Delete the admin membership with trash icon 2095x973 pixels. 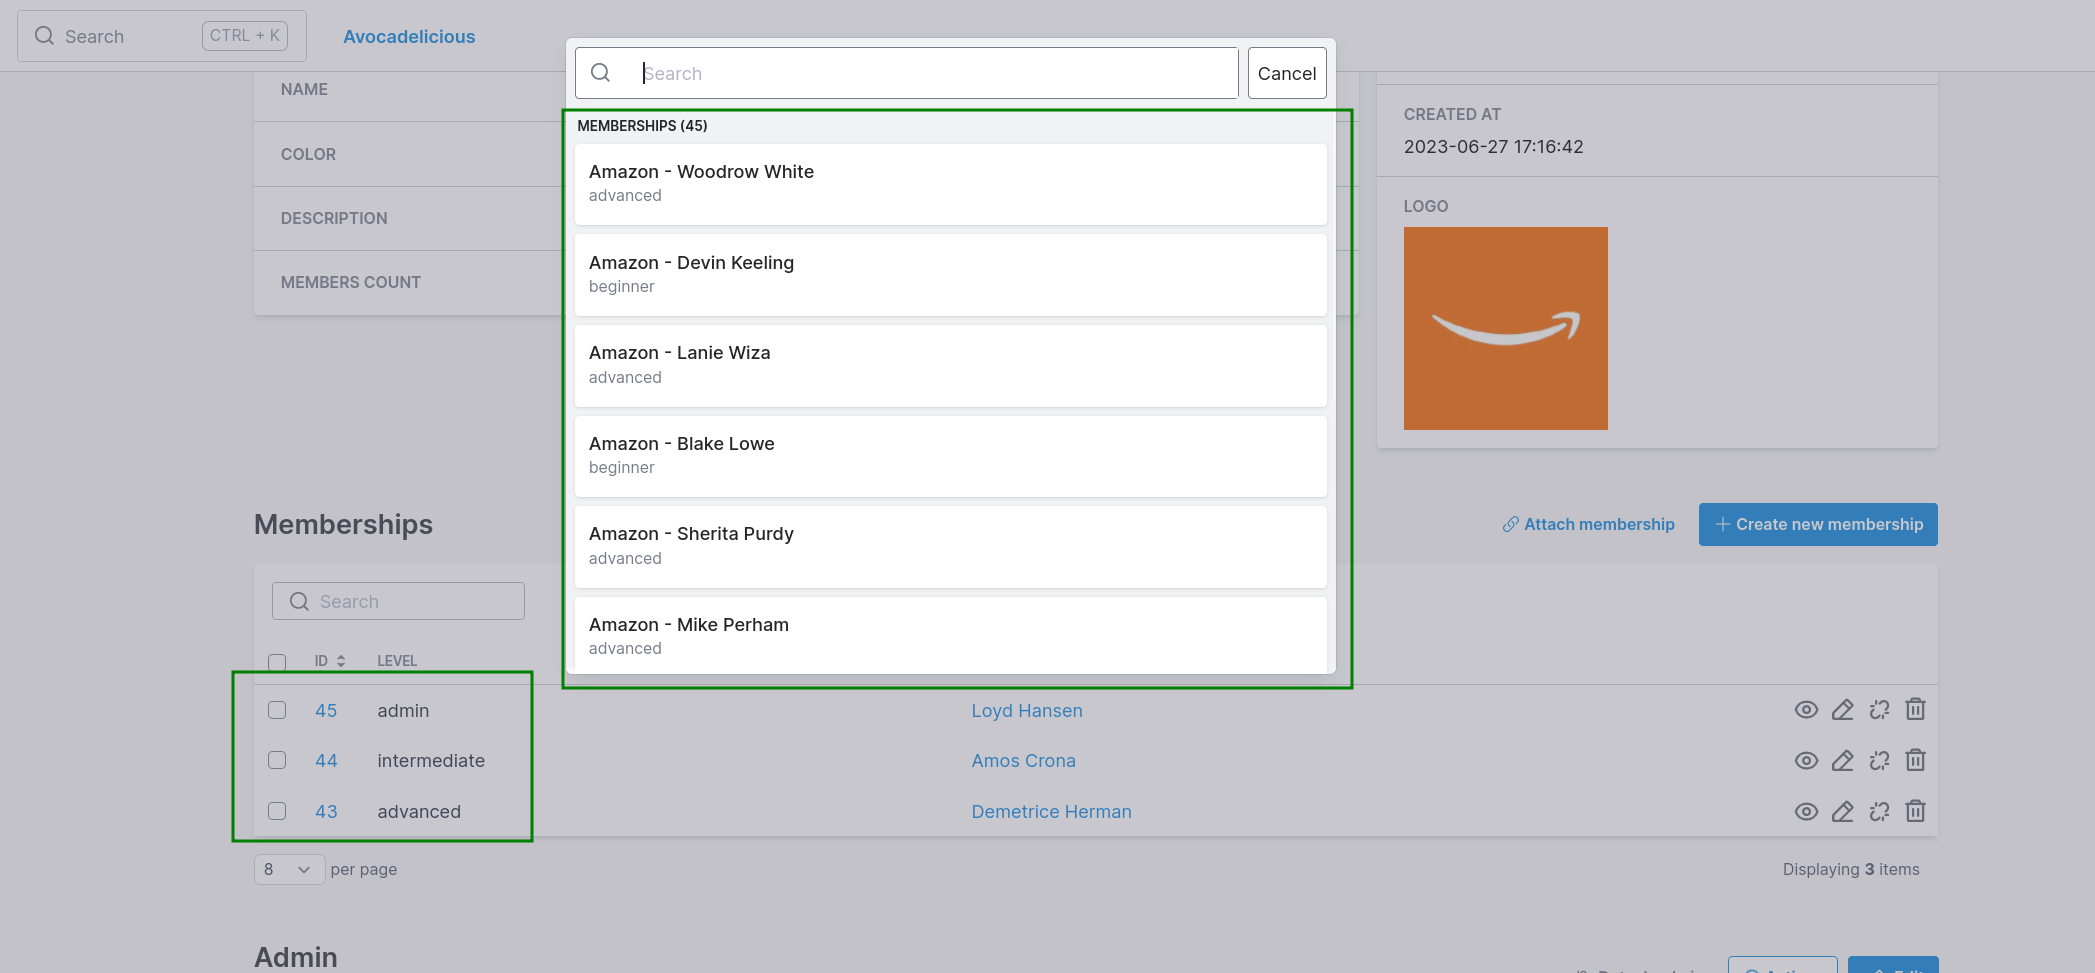click(x=1915, y=710)
